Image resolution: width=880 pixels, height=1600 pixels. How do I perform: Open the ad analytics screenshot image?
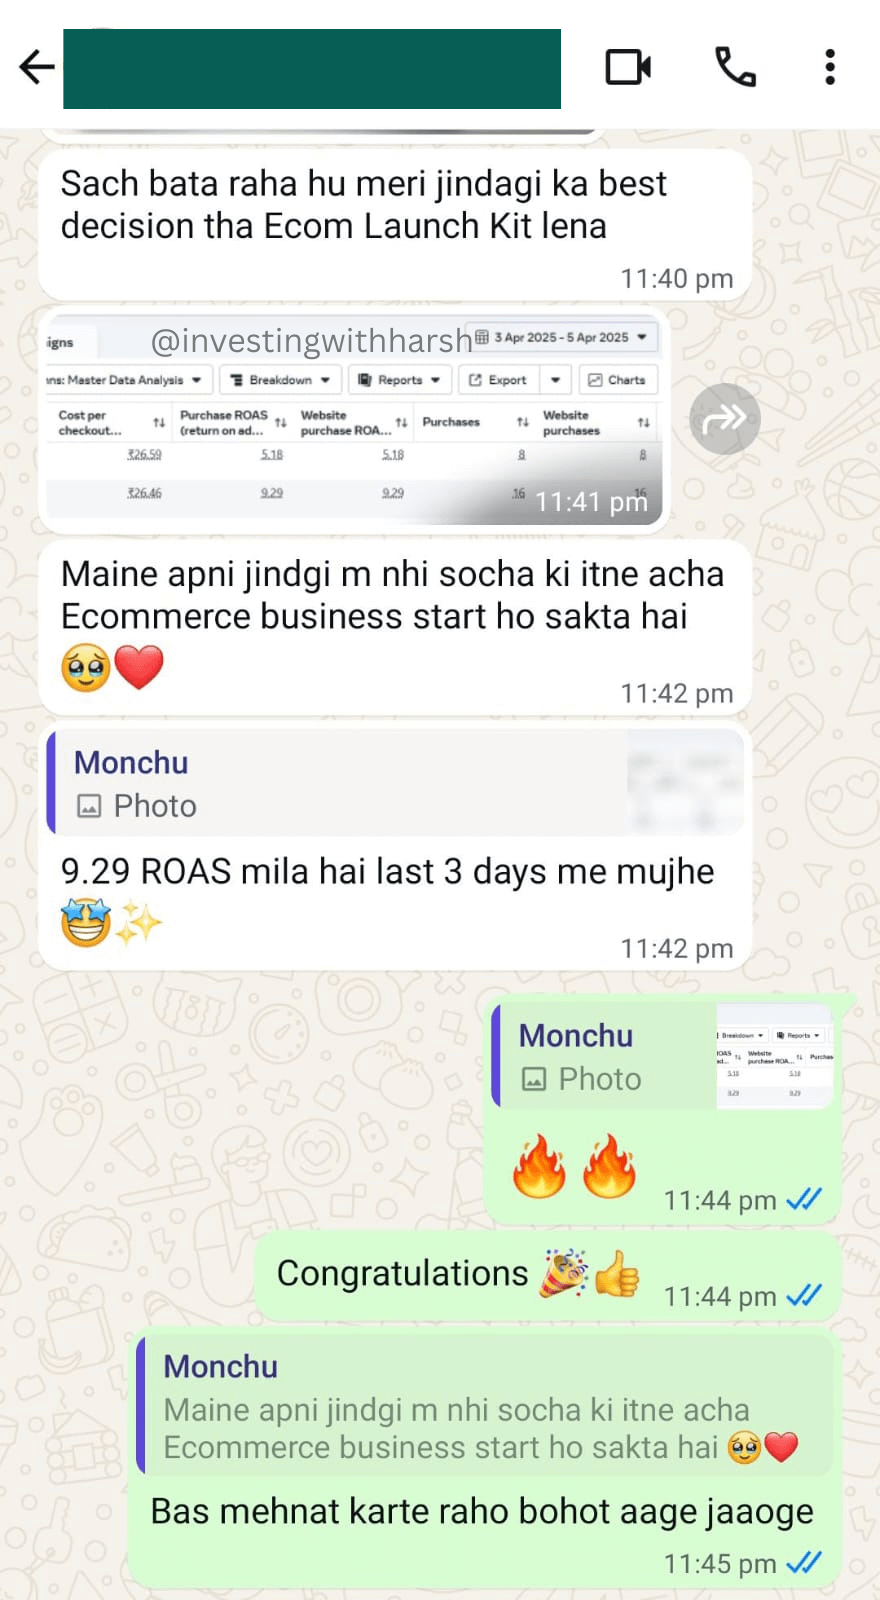(x=354, y=419)
